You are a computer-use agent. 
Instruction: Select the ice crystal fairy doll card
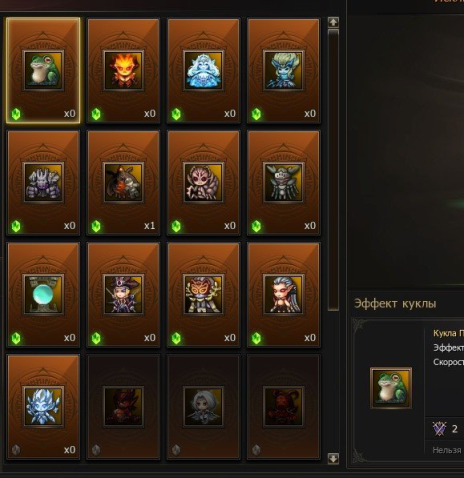(43, 407)
